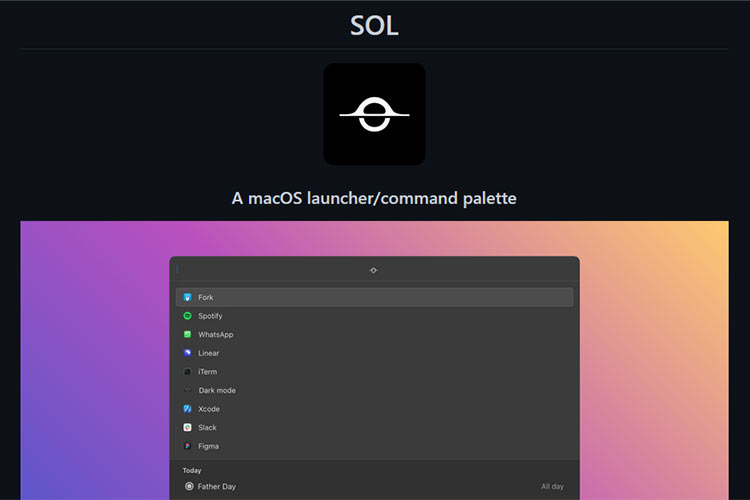This screenshot has height=500, width=750.
Task: Click the Xcode app icon
Action: point(187,409)
